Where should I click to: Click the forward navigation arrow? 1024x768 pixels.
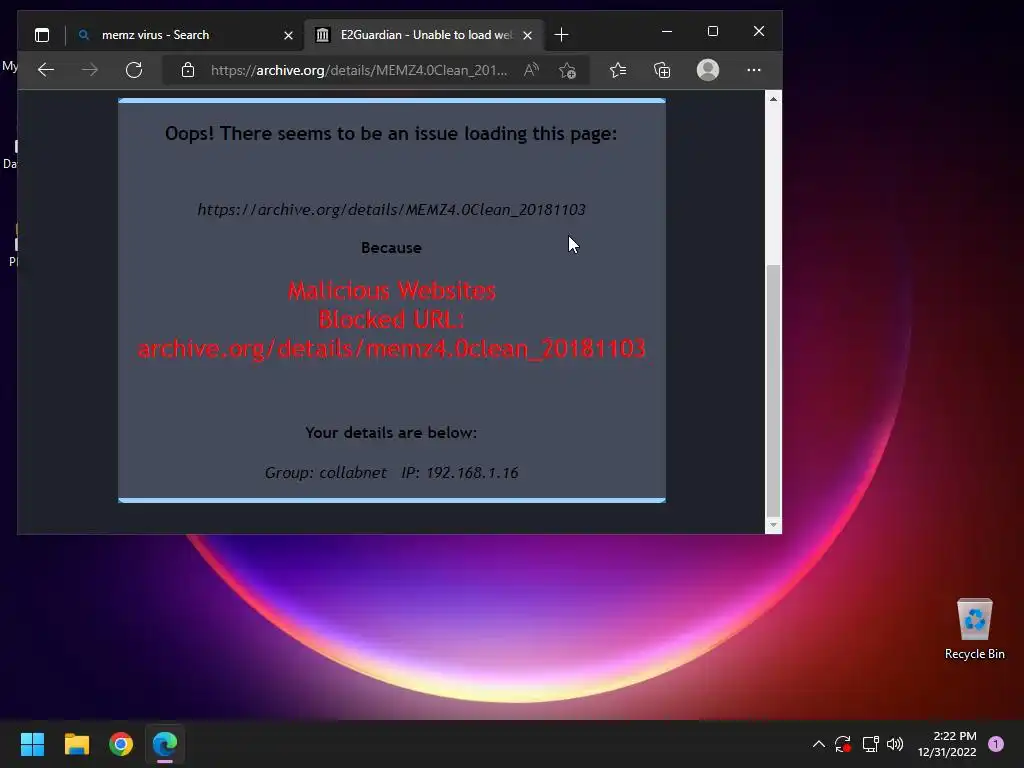pyautogui.click(x=89, y=70)
